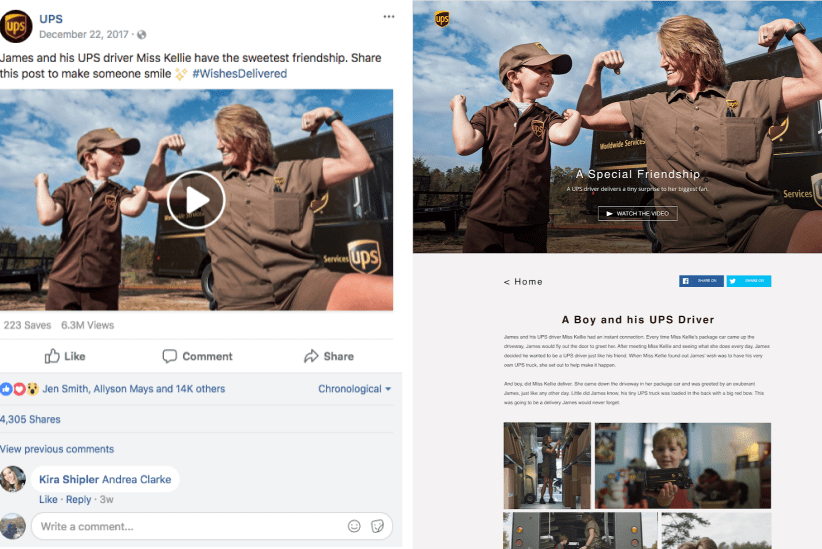This screenshot has width=822, height=549.
Task: Open the #WishesDelivered hashtag
Action: (x=240, y=74)
